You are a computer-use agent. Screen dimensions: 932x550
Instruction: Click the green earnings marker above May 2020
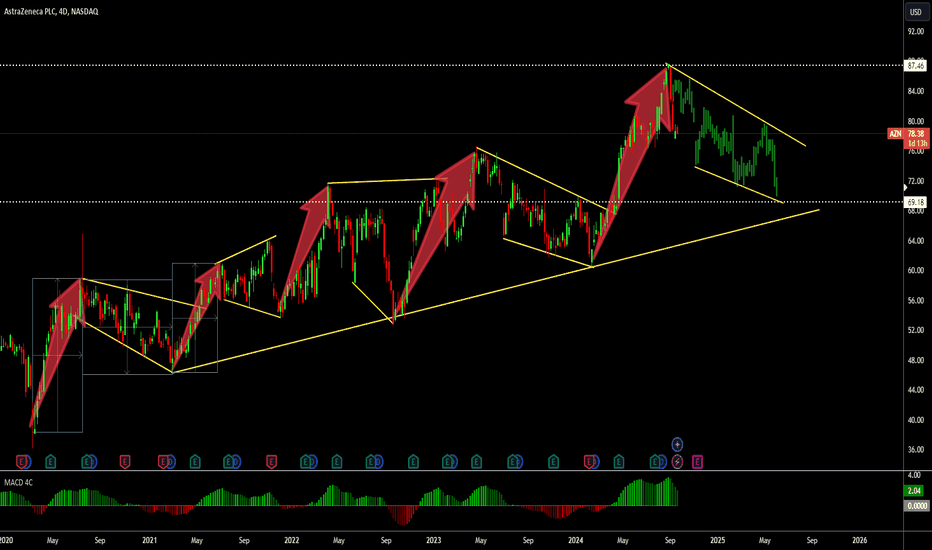[x=51, y=461]
